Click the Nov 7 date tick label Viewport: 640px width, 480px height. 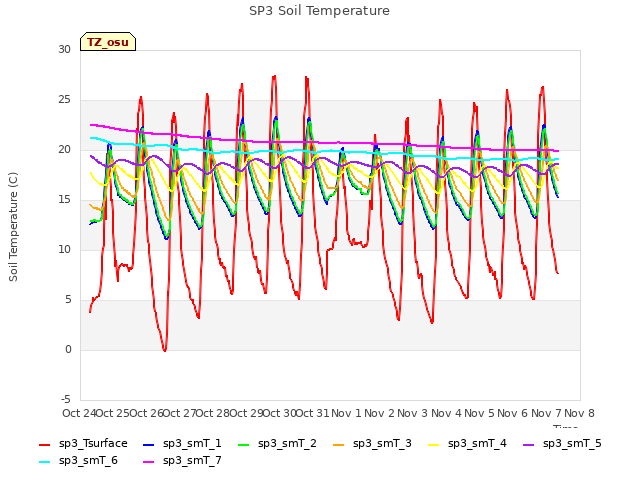(x=546, y=413)
